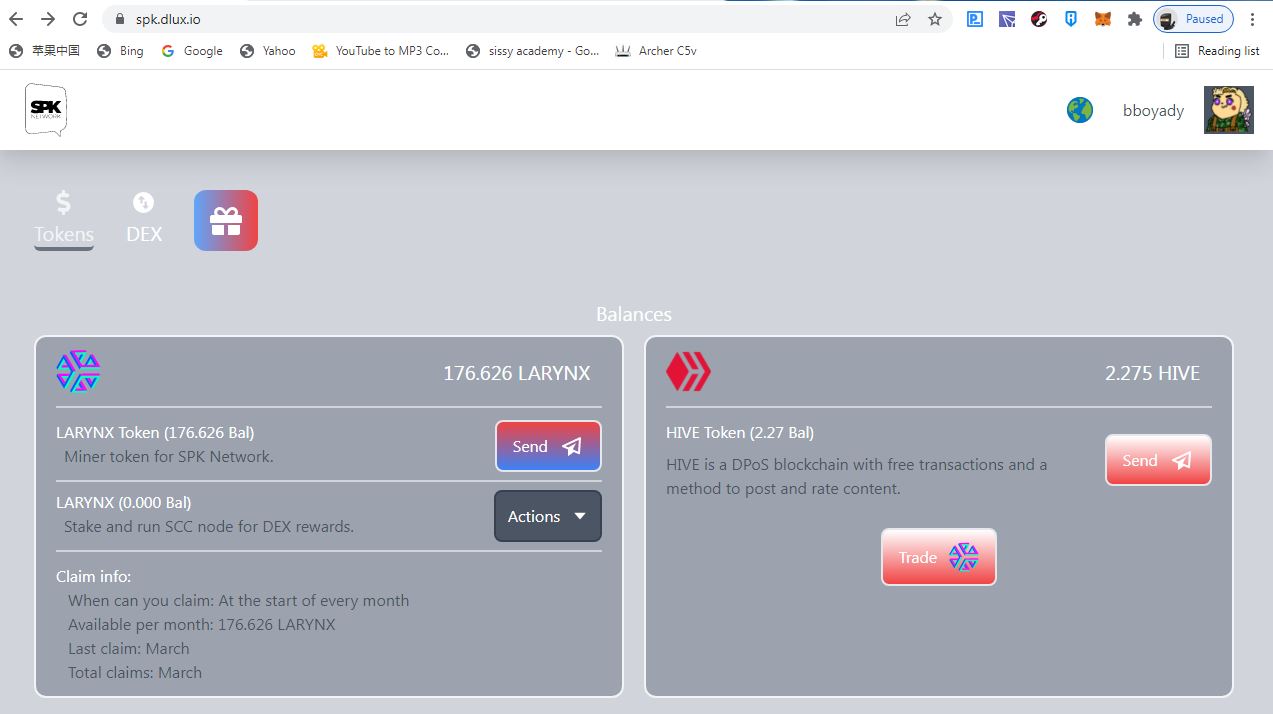Open the Extensions puzzle menu

pos(1134,19)
